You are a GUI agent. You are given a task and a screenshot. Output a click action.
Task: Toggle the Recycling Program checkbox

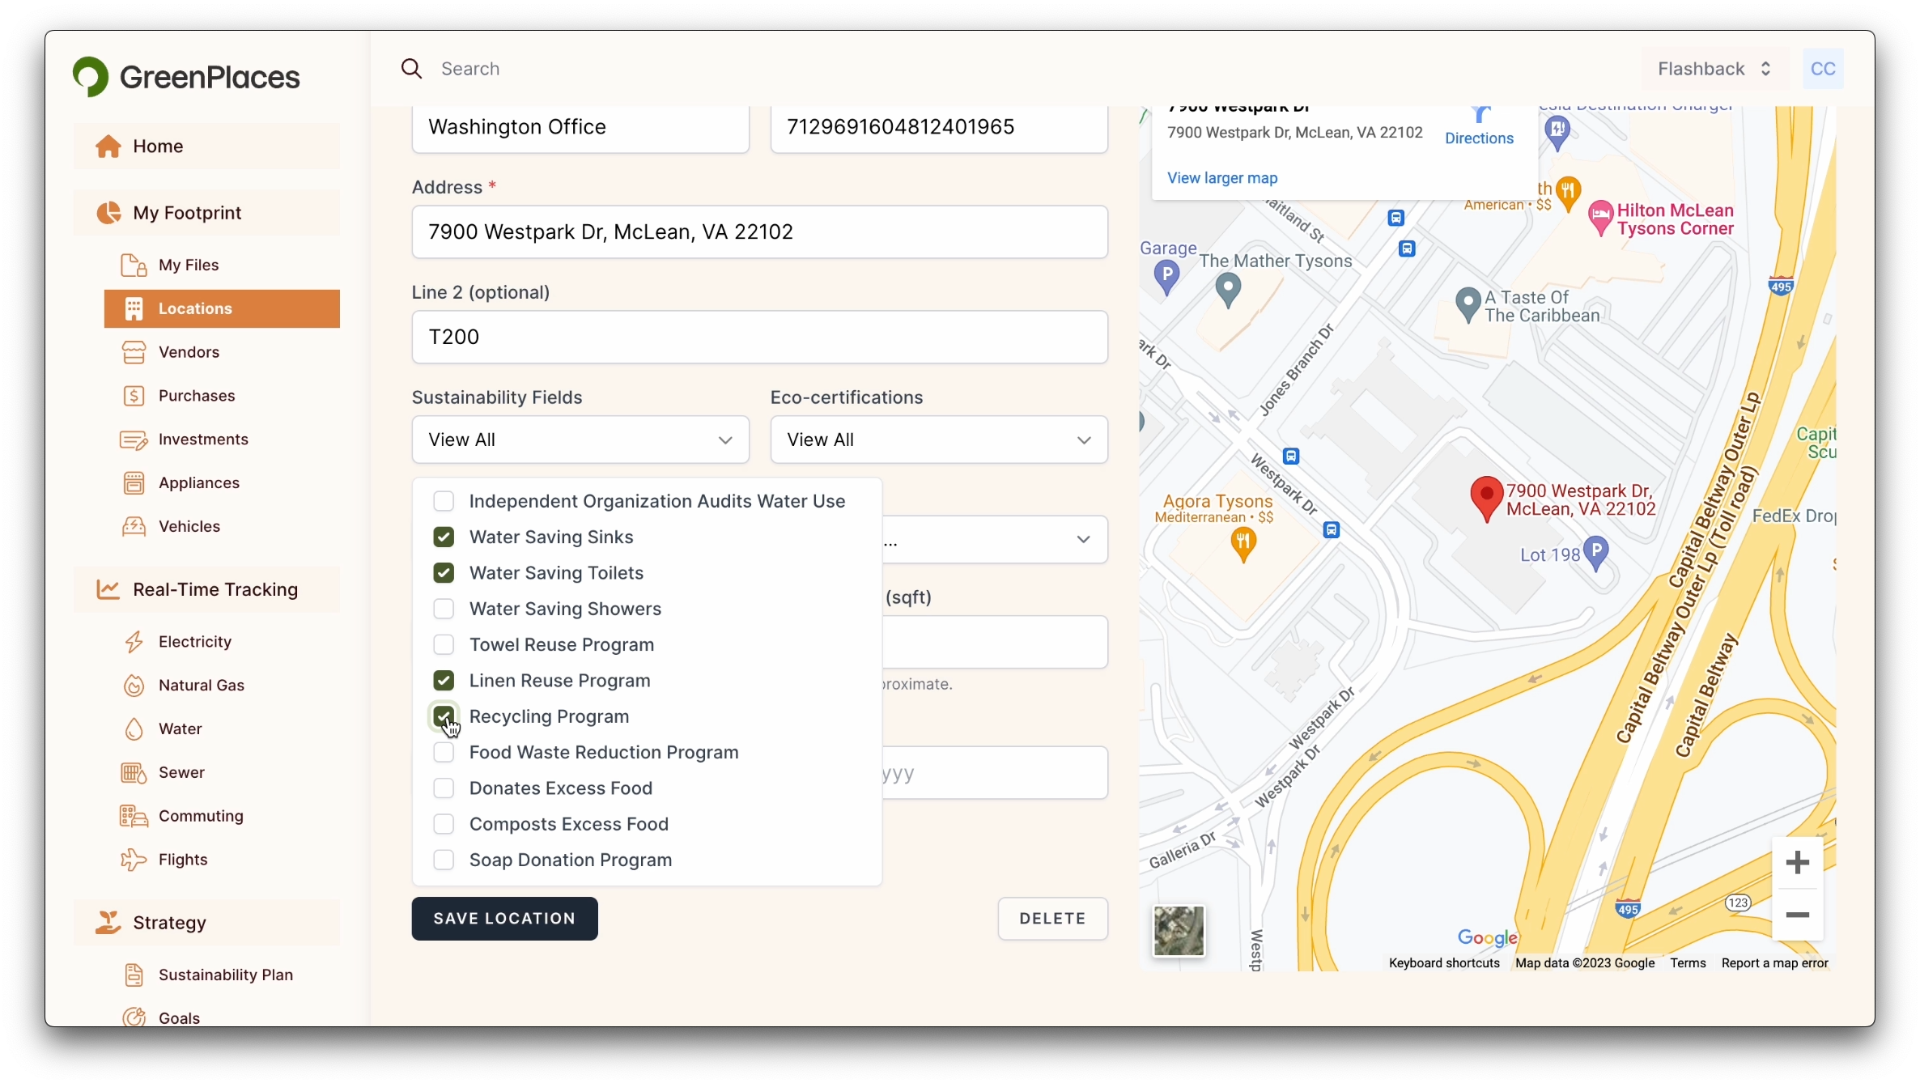[x=443, y=717]
